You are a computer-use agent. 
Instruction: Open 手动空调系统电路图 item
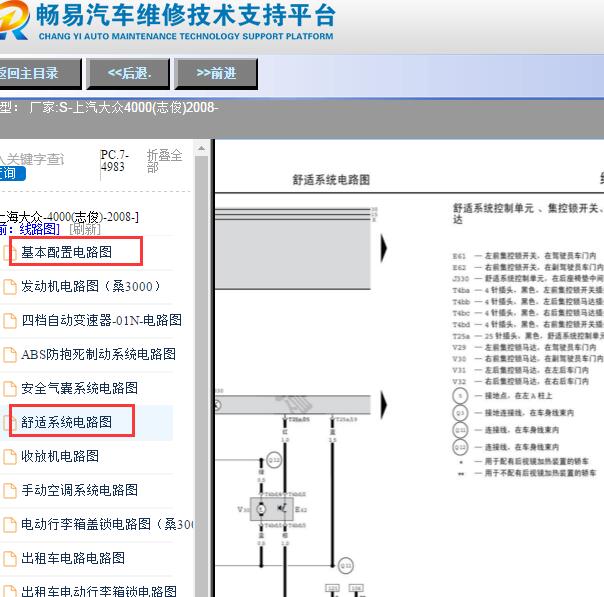point(79,490)
